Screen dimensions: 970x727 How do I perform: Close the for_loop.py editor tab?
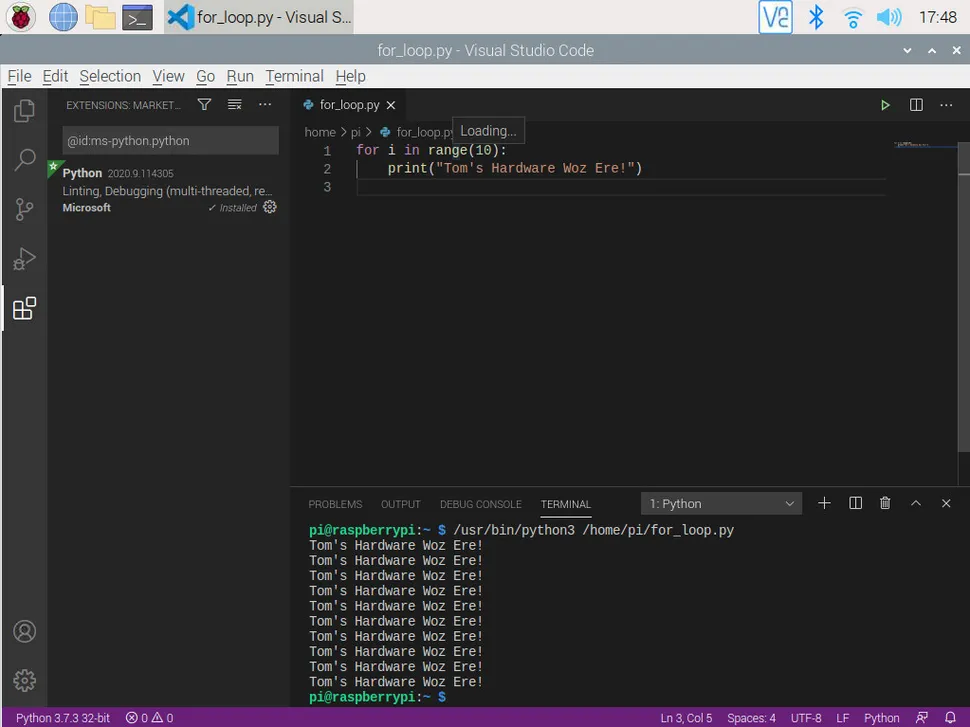pos(391,105)
